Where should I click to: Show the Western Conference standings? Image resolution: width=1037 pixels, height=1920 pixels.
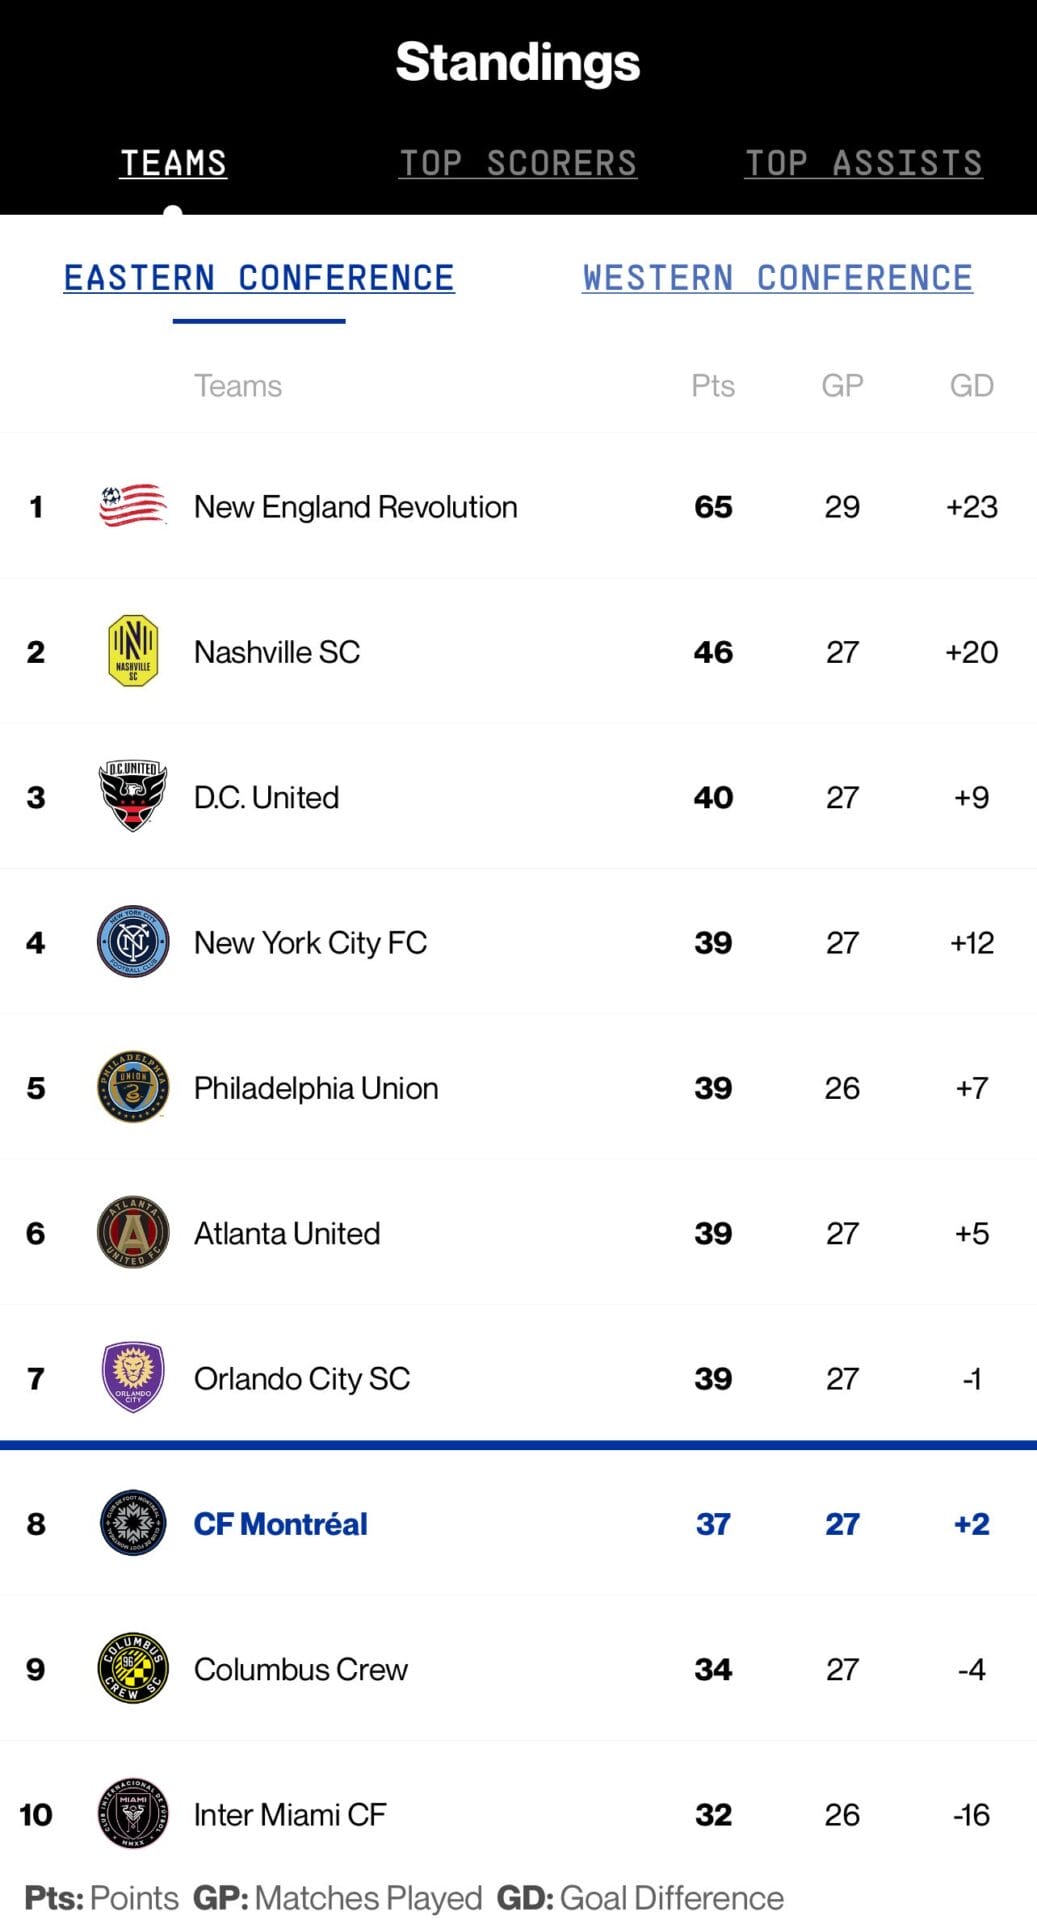click(777, 278)
